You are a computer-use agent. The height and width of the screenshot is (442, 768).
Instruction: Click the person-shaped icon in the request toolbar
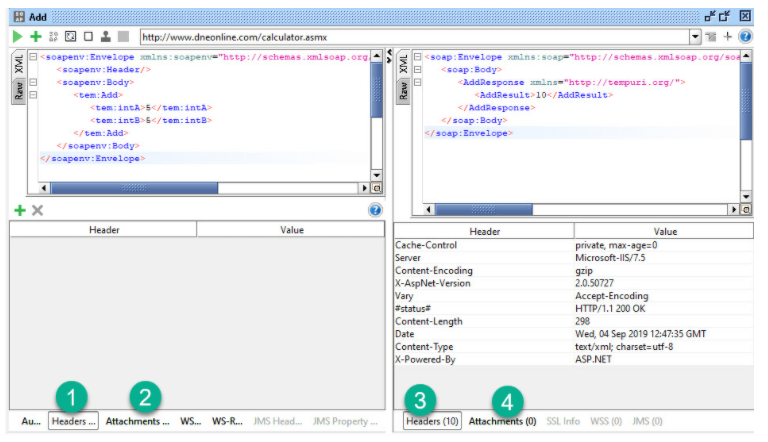(x=105, y=36)
